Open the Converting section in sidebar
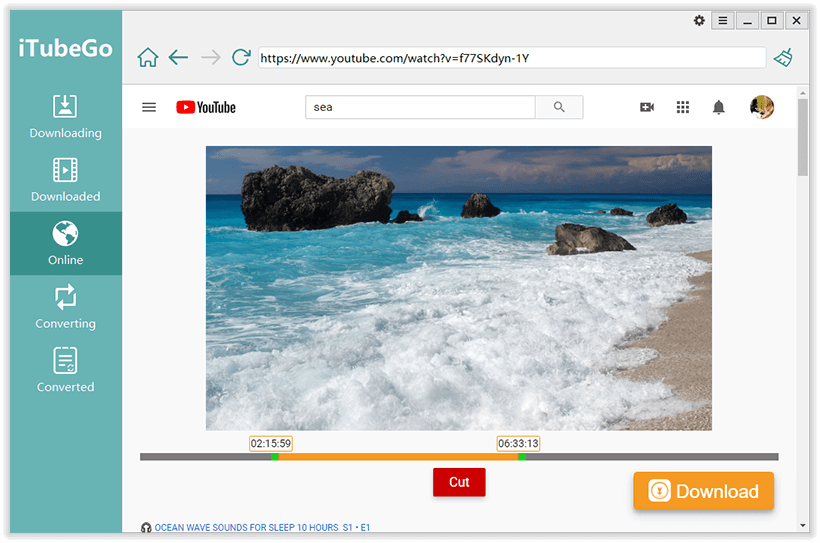The width and height of the screenshot is (820, 543). [x=66, y=307]
